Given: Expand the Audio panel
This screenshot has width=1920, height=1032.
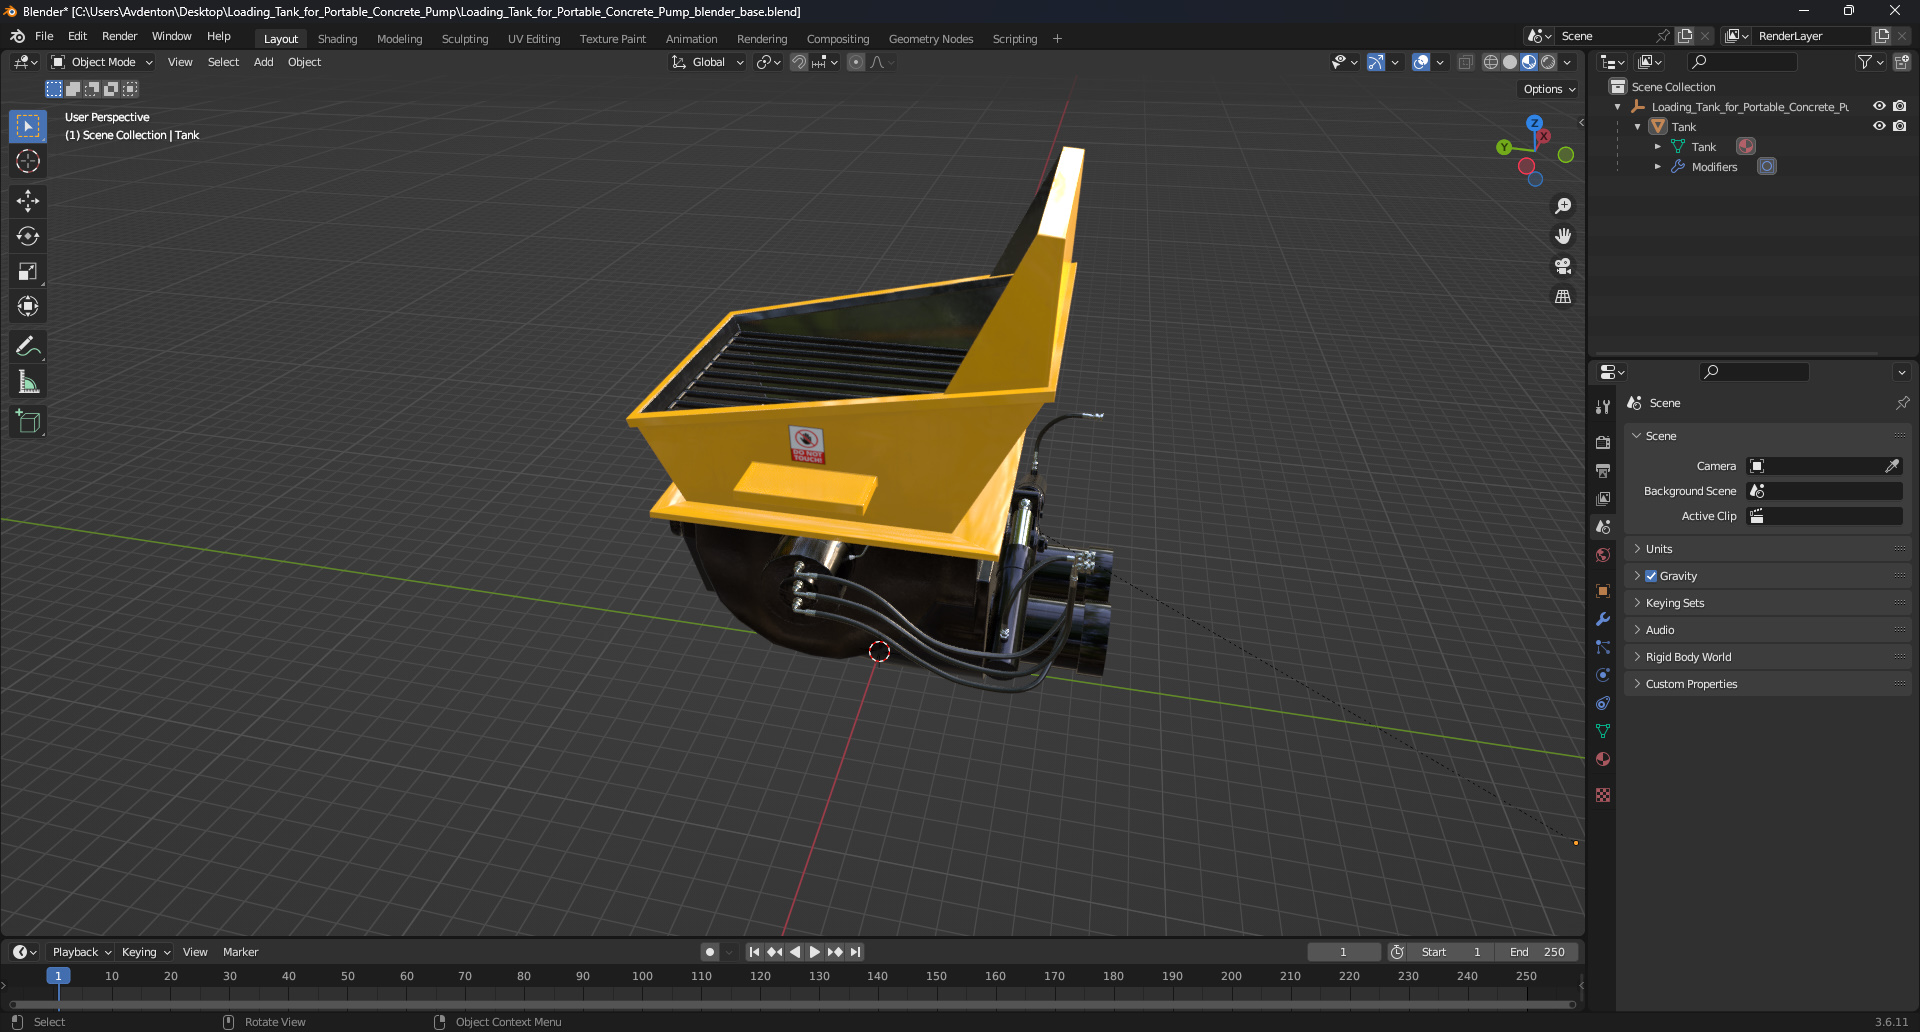Looking at the screenshot, I should point(1767,630).
